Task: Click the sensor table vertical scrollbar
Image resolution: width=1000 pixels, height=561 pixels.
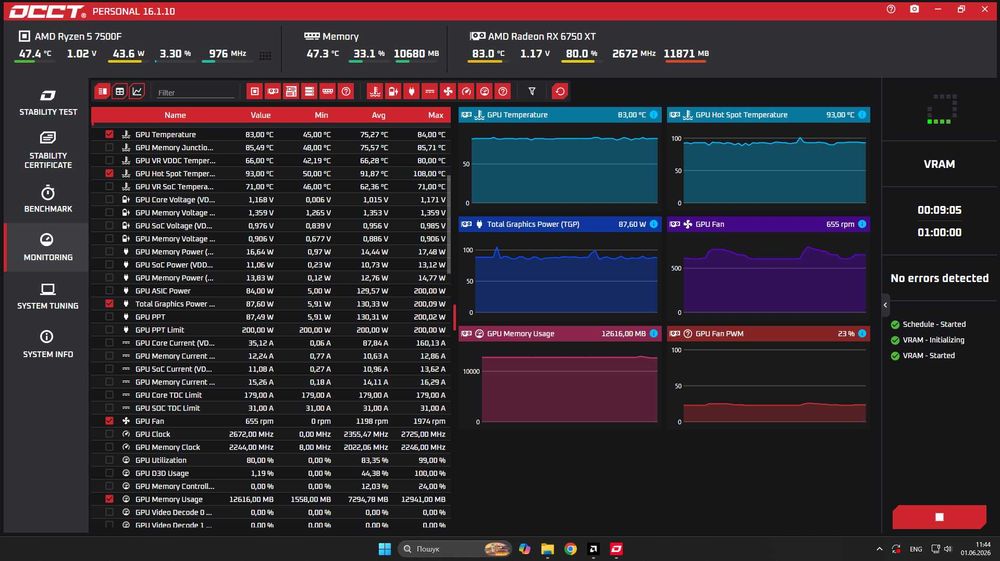Action: tap(449, 223)
